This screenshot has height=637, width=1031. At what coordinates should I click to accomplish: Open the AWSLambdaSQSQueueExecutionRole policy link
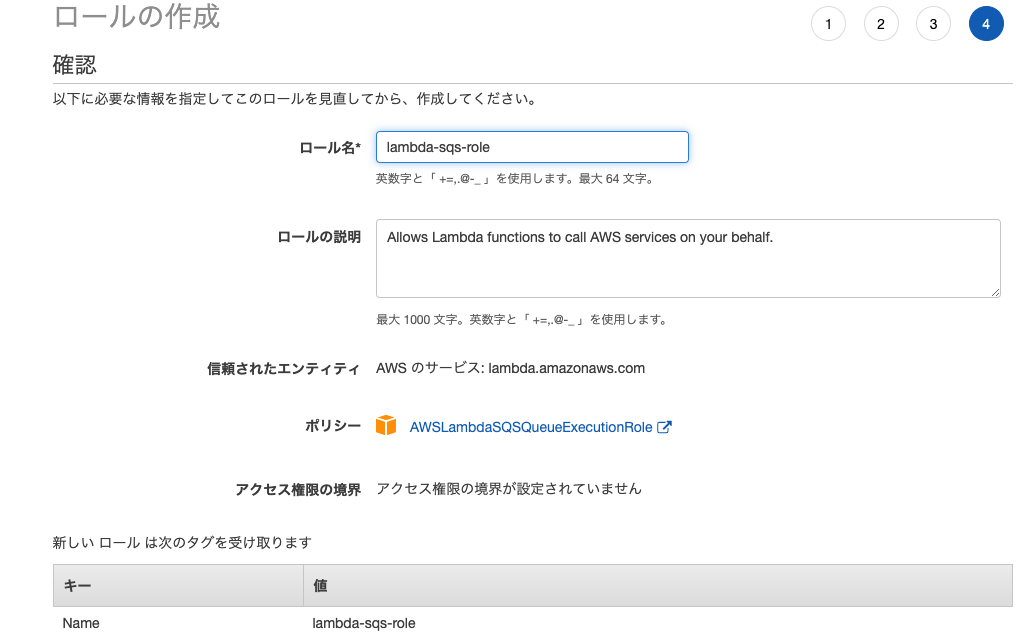point(531,427)
